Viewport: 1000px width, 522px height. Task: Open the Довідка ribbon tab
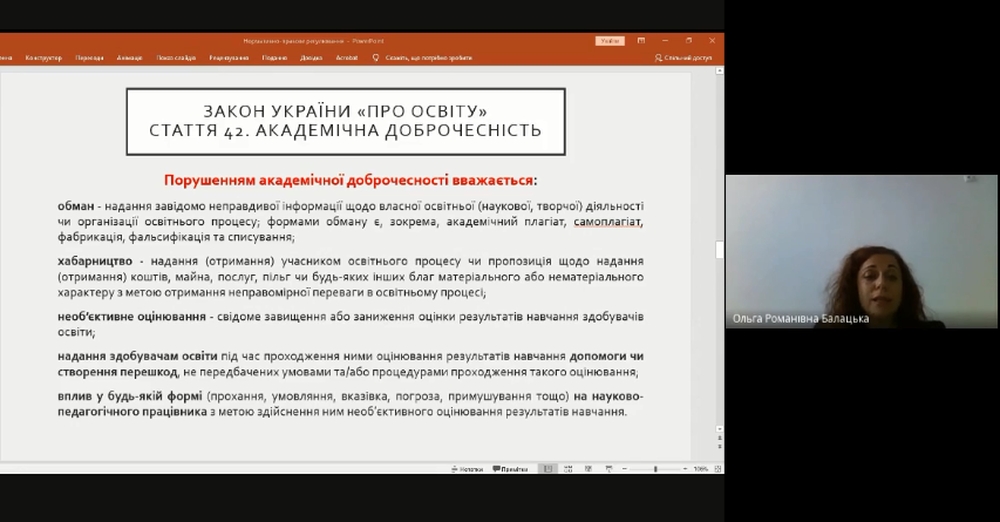311,58
